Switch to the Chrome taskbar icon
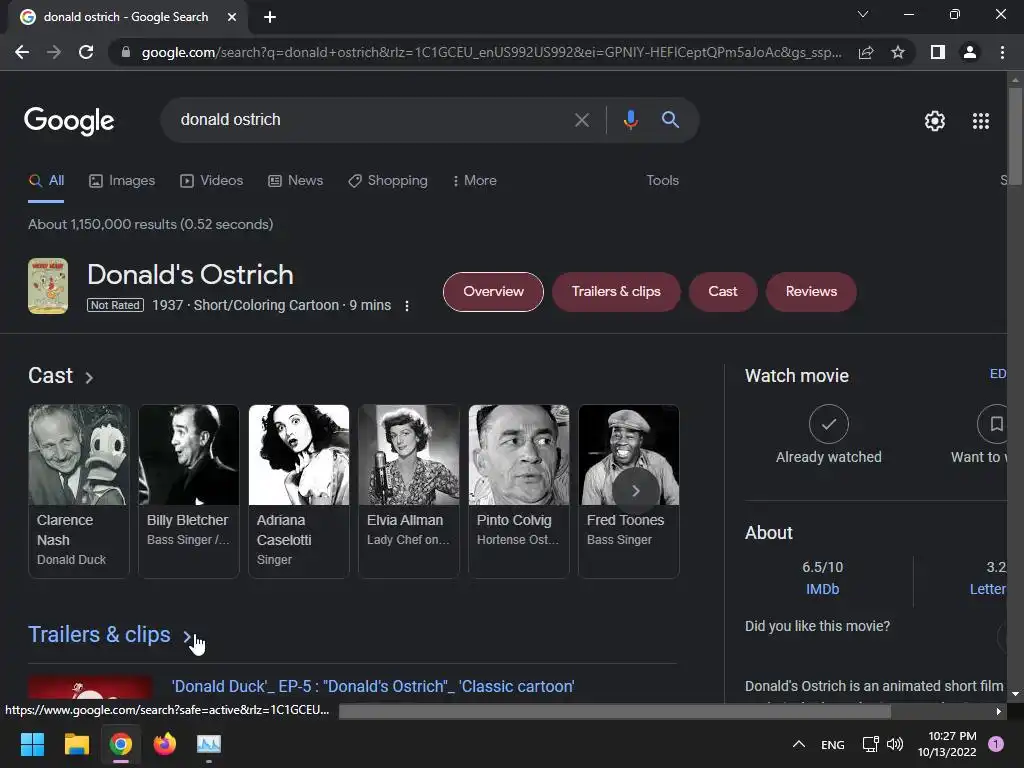The width and height of the screenshot is (1024, 768). click(x=121, y=744)
